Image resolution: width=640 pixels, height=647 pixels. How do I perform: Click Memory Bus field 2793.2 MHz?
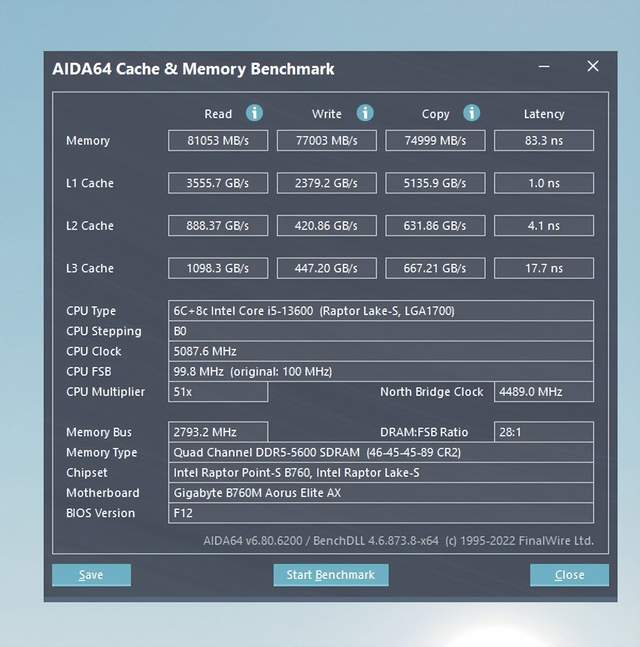click(218, 432)
